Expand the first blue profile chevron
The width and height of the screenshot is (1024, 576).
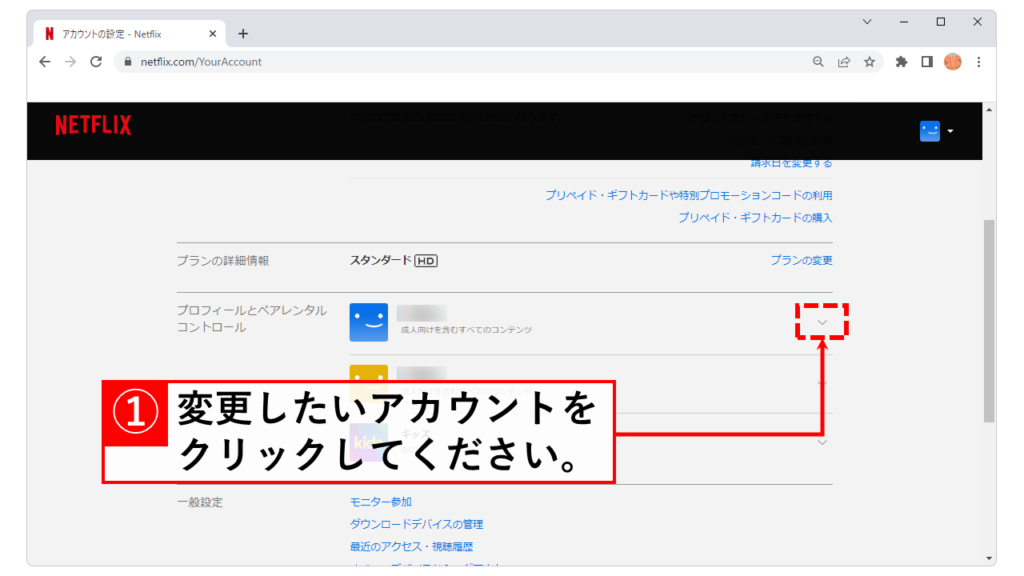pyautogui.click(x=822, y=322)
